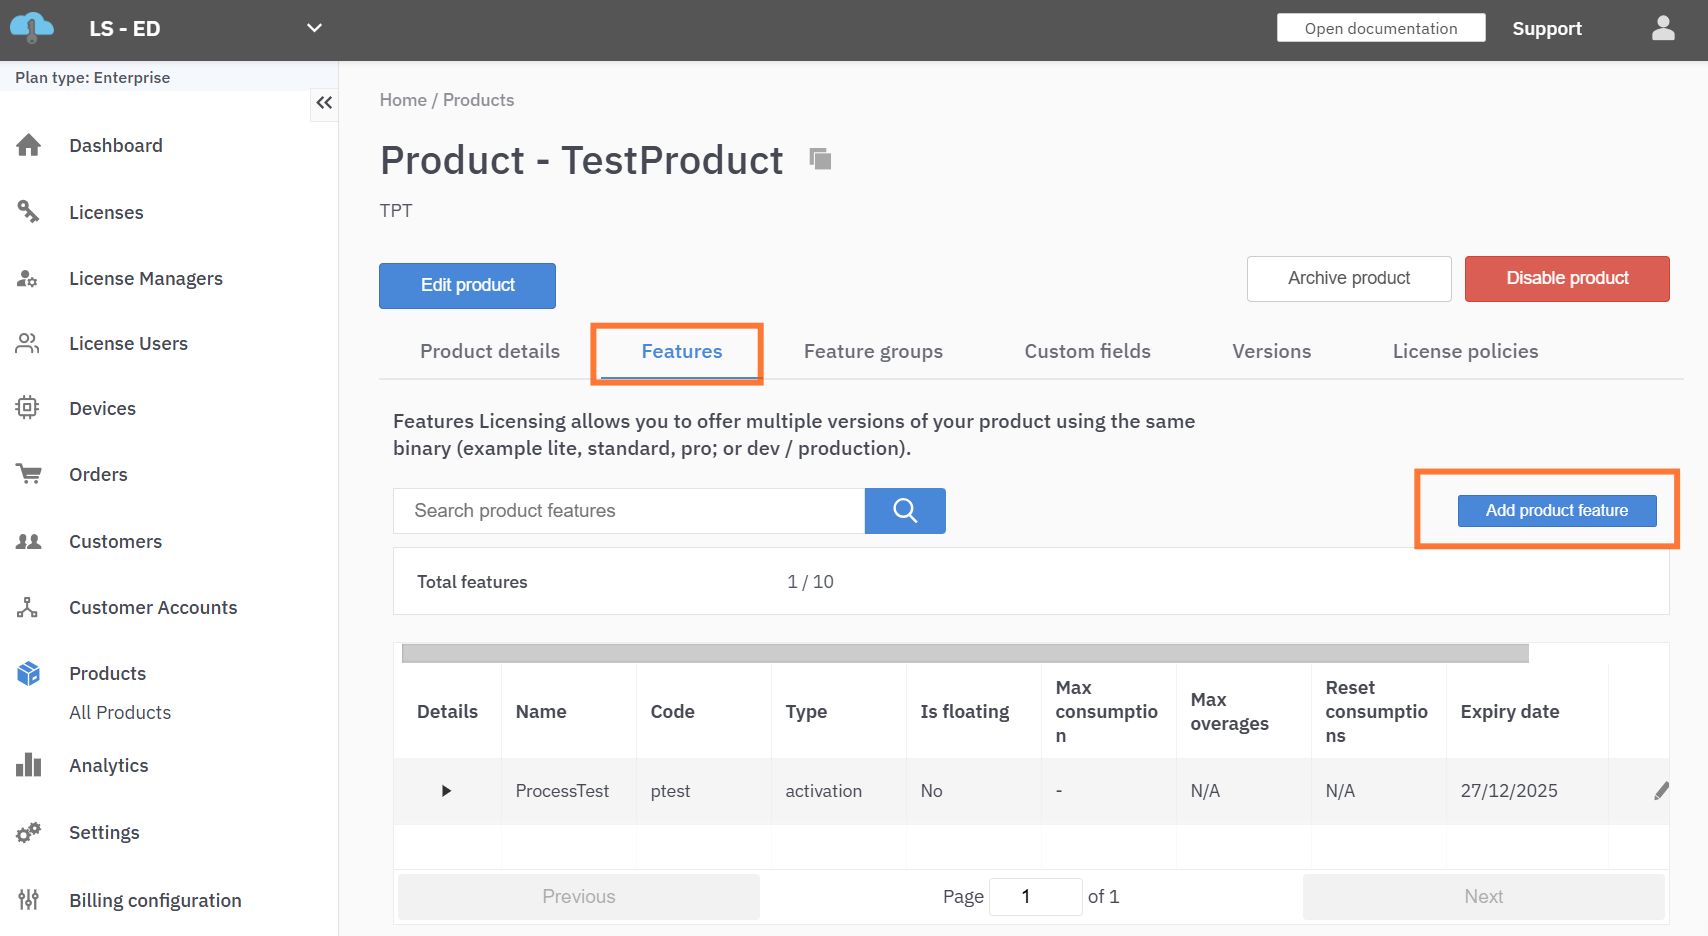Open Licenses via the key icon
This screenshot has width=1708, height=936.
coord(28,212)
